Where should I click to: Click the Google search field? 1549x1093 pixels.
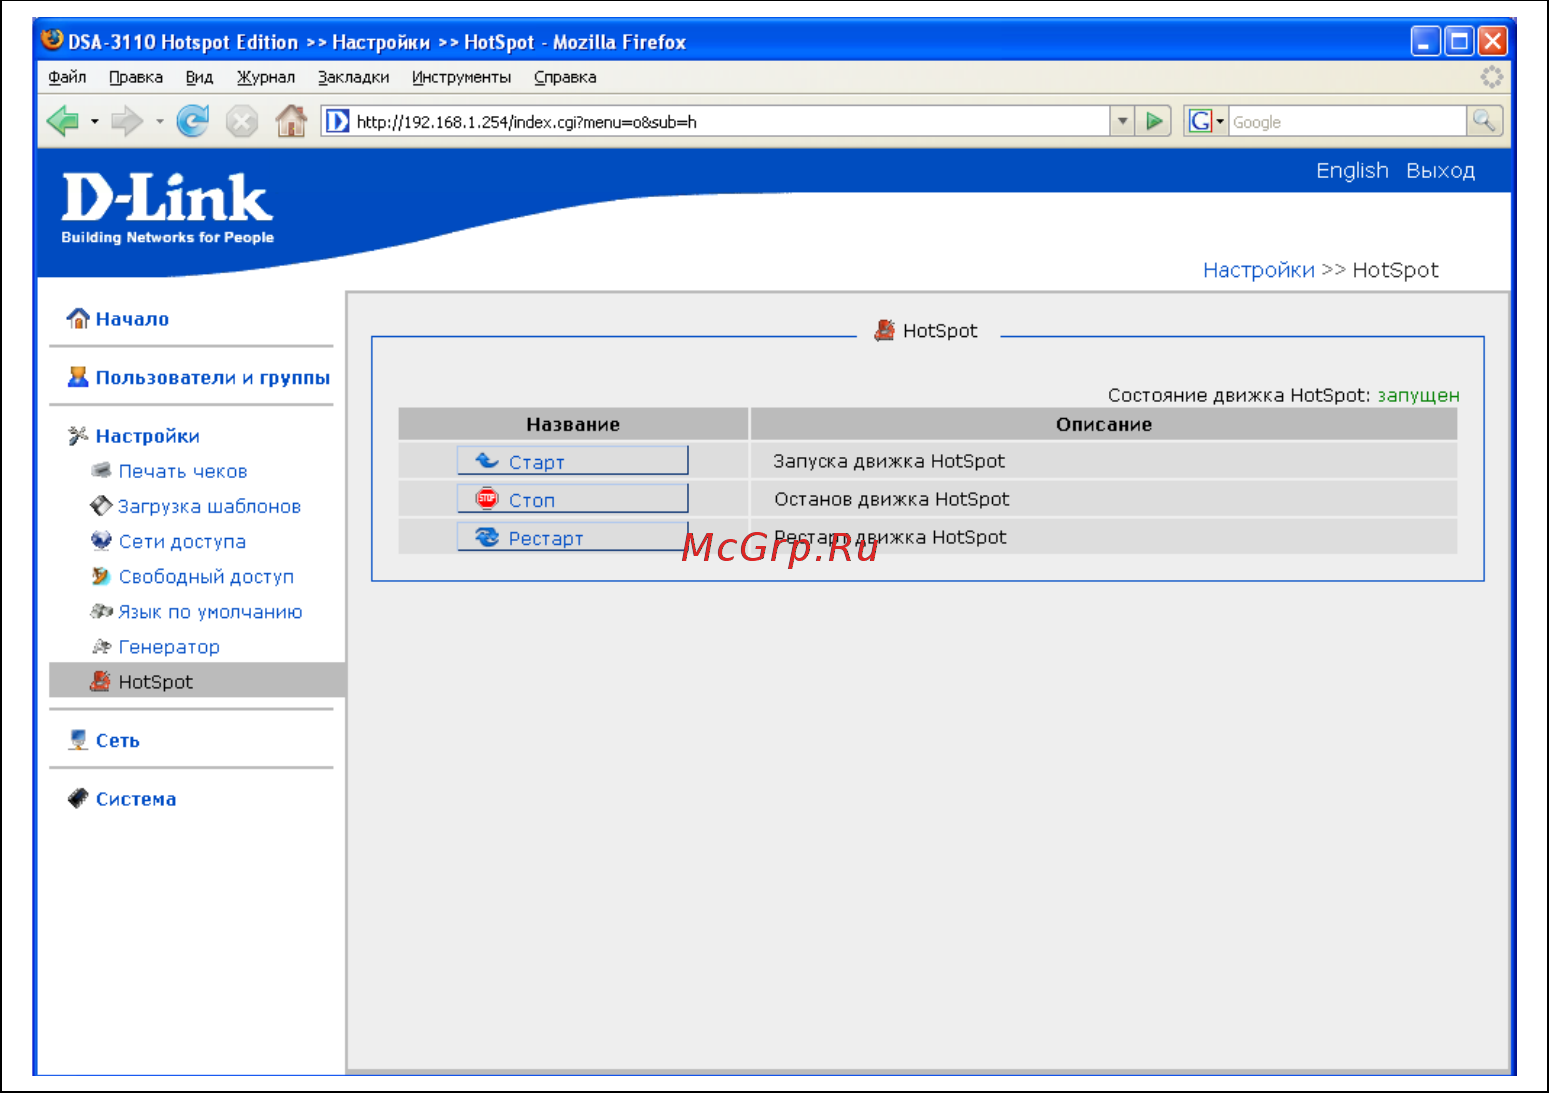point(1347,122)
